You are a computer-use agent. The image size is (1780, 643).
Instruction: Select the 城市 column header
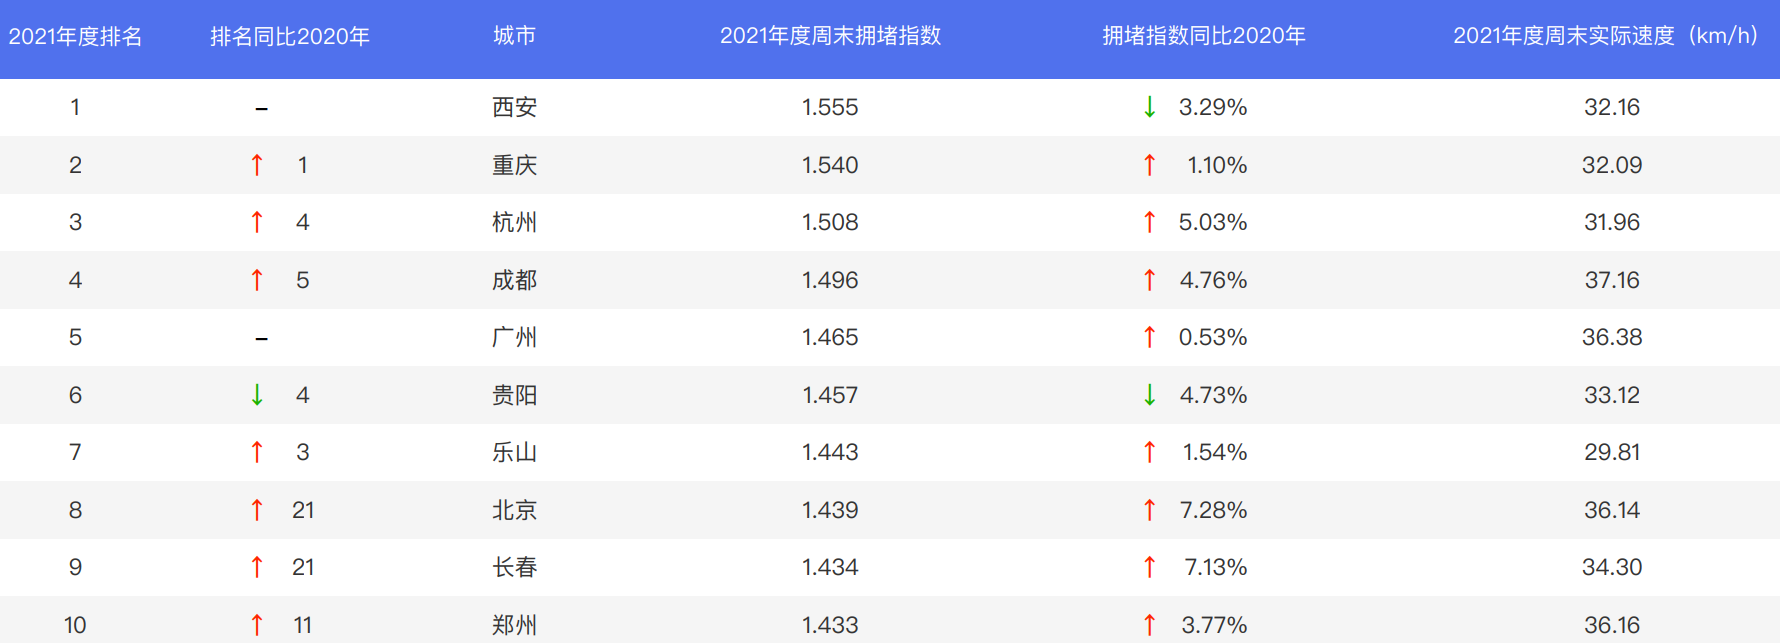coord(514,36)
